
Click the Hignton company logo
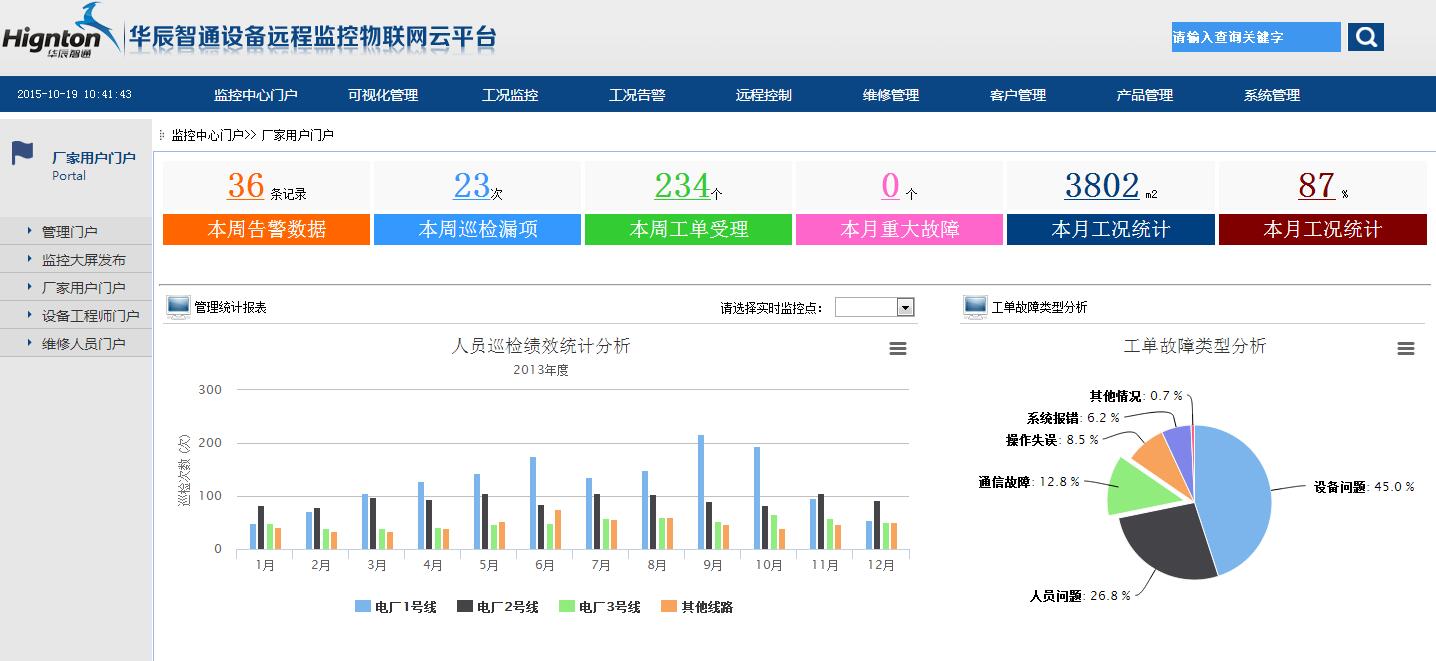[60, 33]
